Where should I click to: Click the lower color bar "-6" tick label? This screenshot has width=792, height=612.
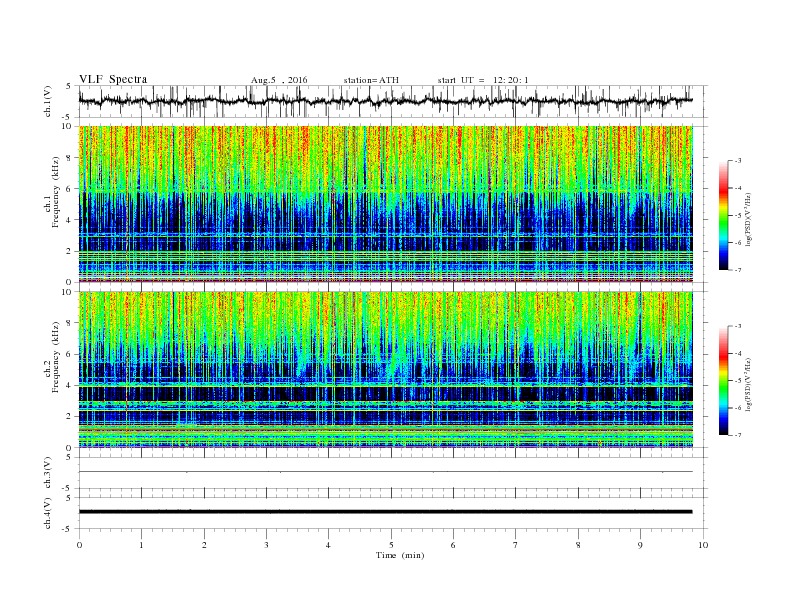[x=738, y=408]
